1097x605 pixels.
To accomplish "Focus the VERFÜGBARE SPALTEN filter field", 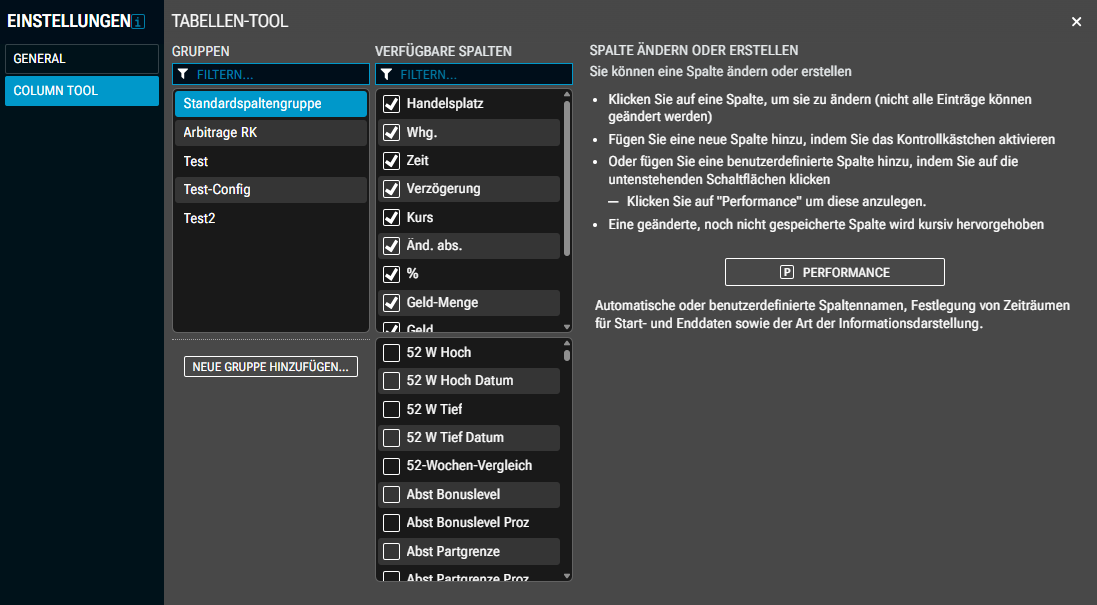I will pyautogui.click(x=474, y=74).
